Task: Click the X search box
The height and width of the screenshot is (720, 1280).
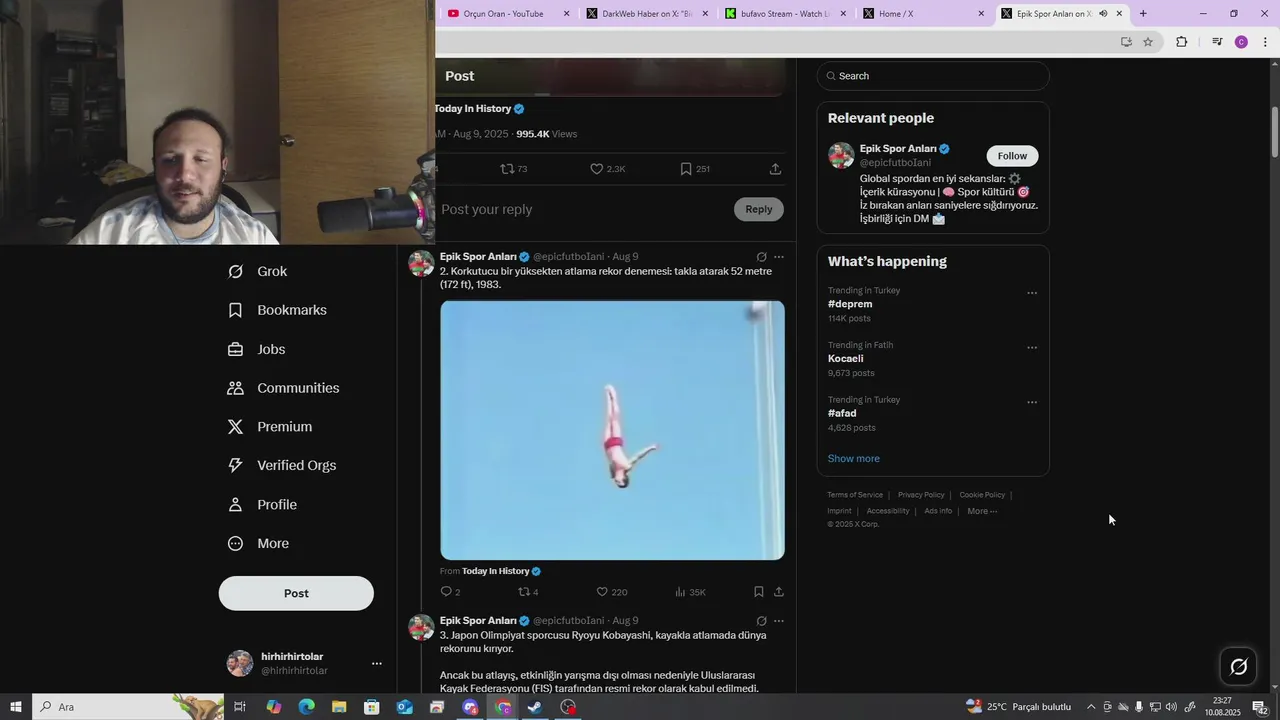Action: pos(933,76)
